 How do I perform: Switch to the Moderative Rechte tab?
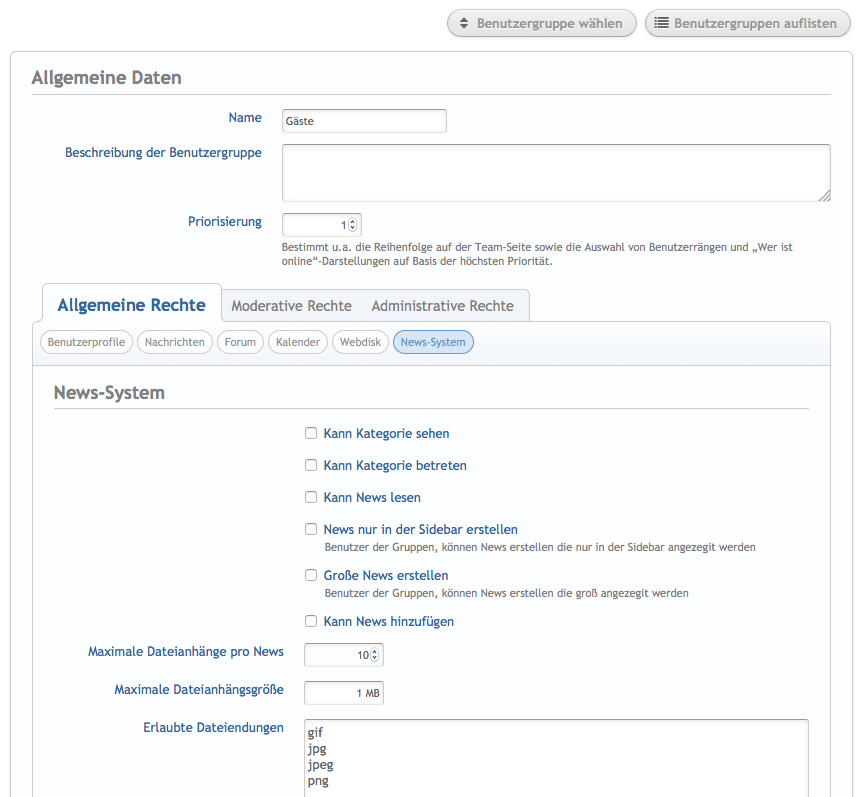pos(291,306)
